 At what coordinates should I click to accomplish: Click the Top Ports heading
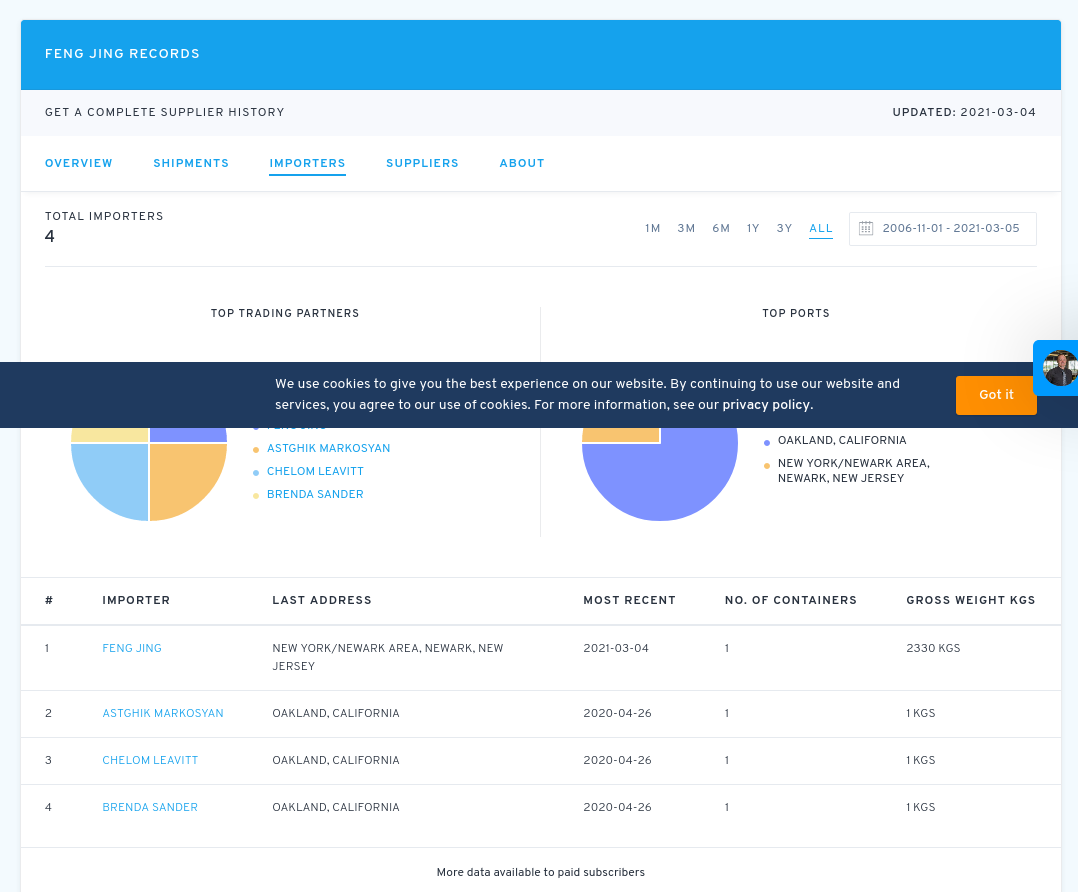[795, 313]
